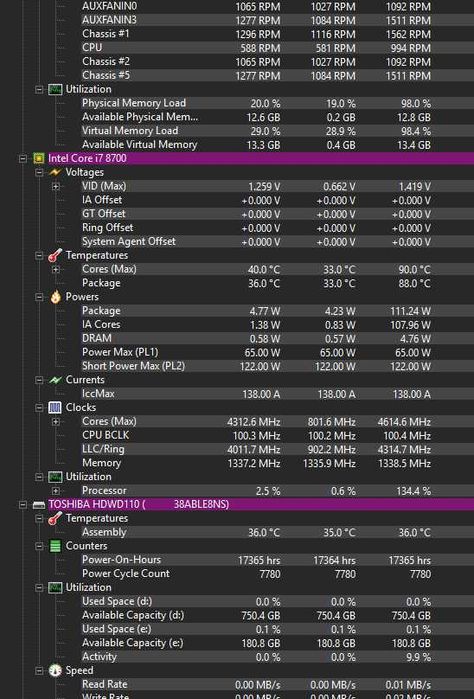
Task: Select the CPU fan row showing 588 RPM
Action: point(277,48)
